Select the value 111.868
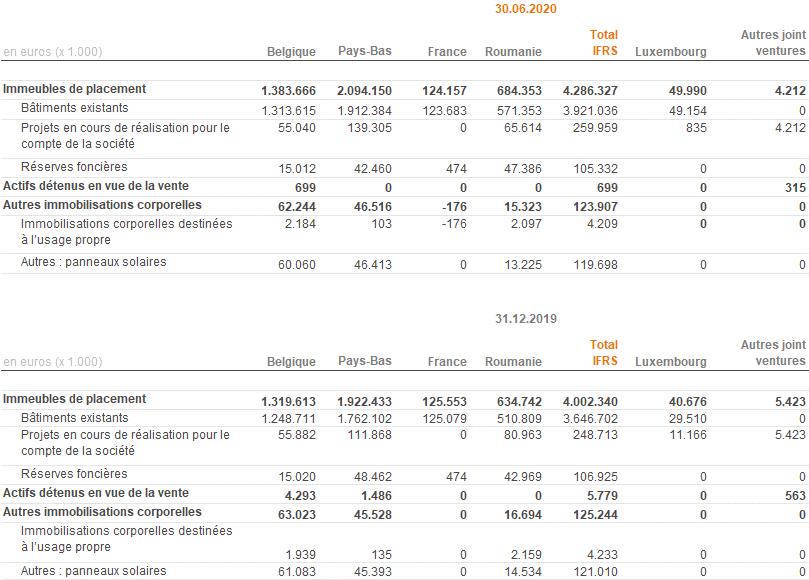 click(x=369, y=435)
